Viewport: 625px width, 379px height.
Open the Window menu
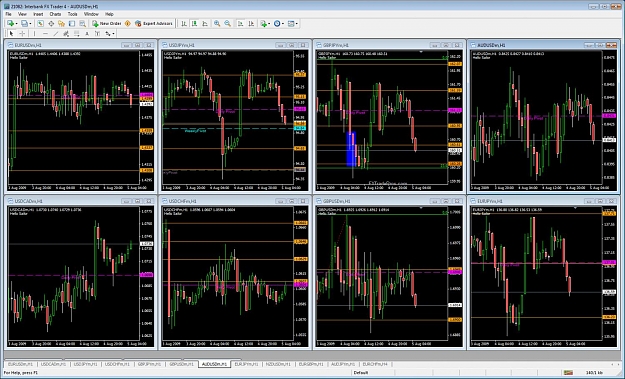pos(91,14)
